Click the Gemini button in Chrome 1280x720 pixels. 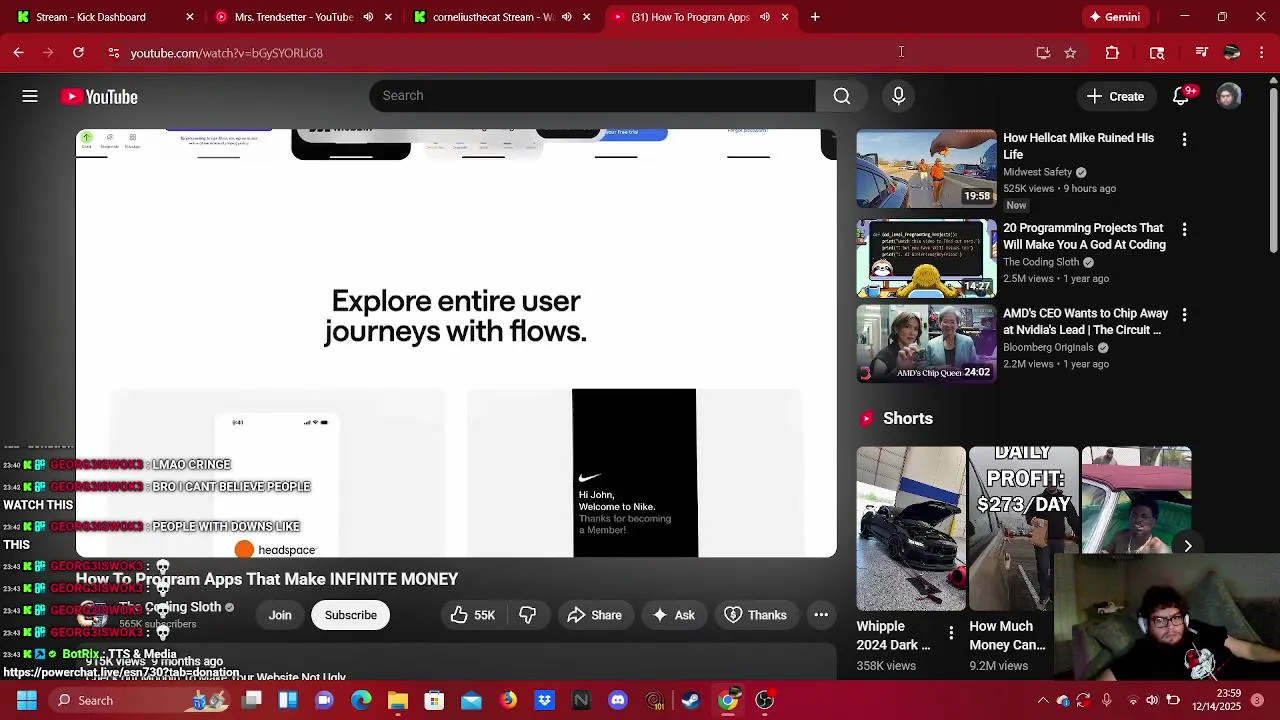(1114, 17)
